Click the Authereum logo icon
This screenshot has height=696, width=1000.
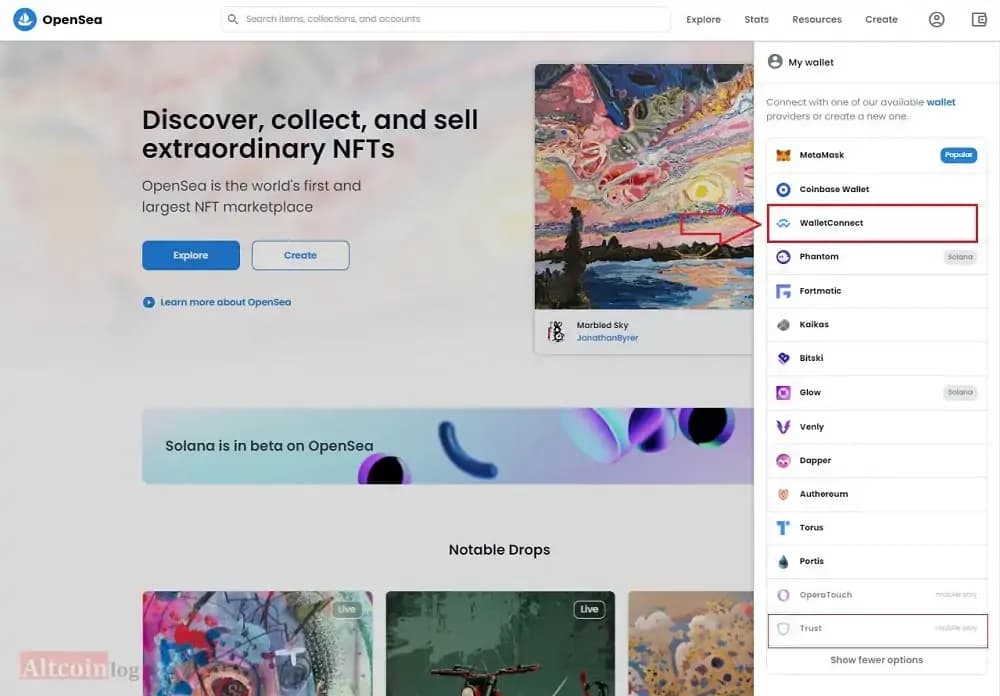pyautogui.click(x=783, y=494)
